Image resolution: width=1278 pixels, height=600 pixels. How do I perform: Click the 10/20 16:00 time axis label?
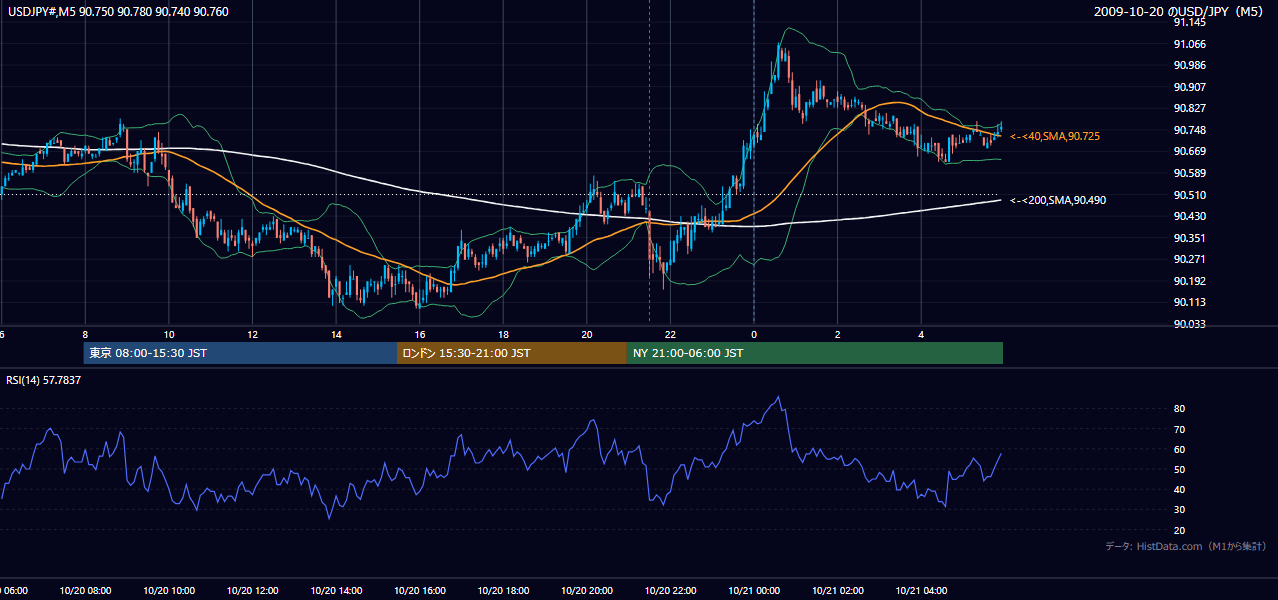click(x=420, y=591)
